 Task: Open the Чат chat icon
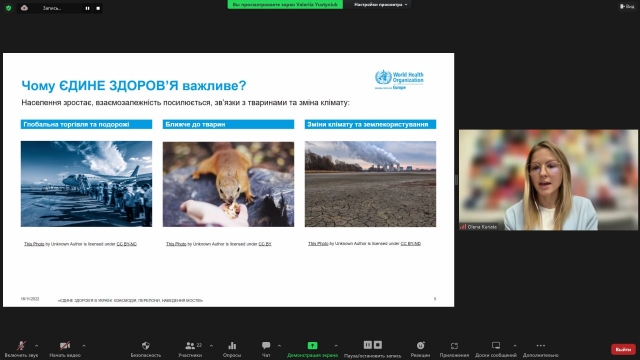point(266,346)
